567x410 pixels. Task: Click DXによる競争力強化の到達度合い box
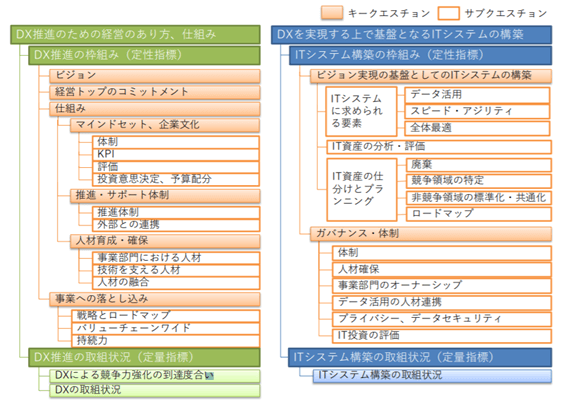(x=155, y=376)
